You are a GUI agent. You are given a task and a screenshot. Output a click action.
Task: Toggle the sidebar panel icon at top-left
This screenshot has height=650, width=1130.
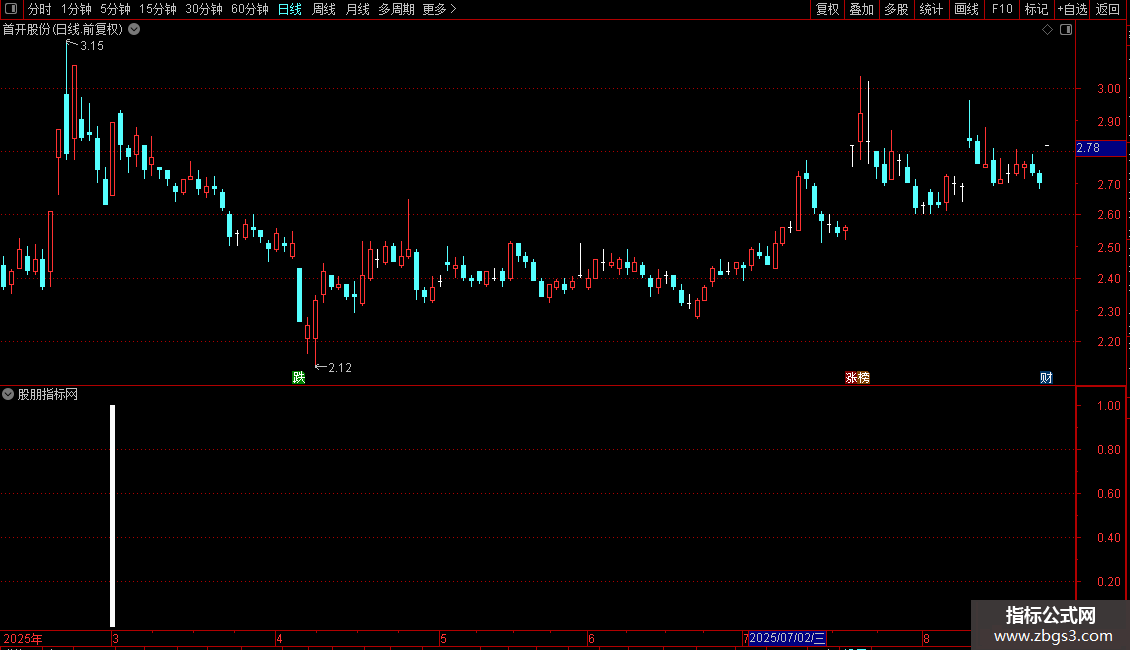tap(11, 9)
